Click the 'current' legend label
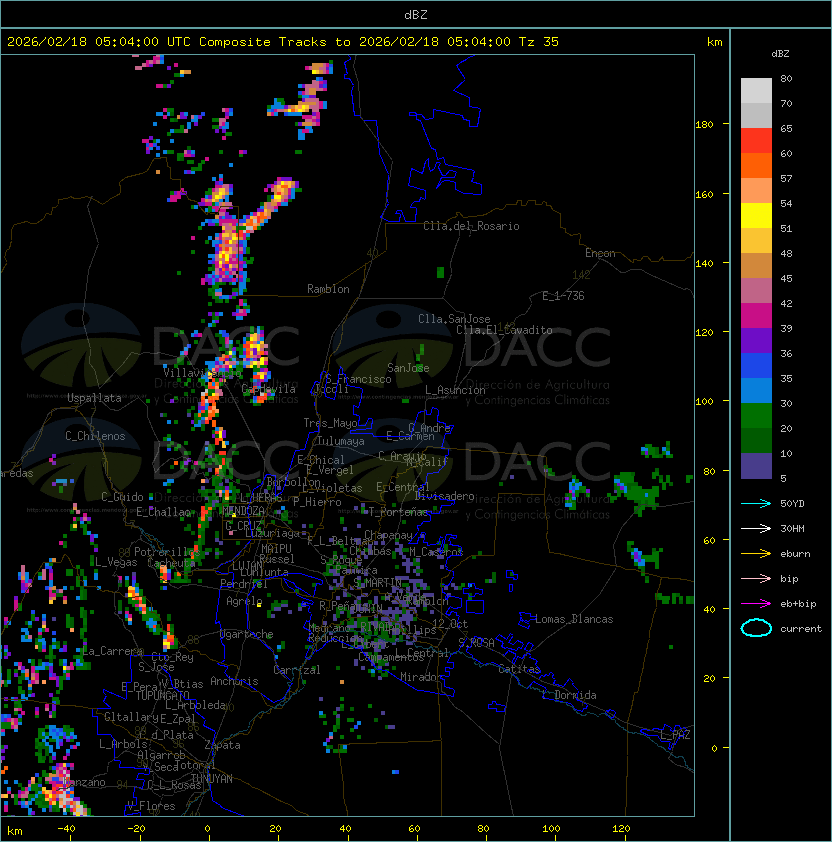 801,629
